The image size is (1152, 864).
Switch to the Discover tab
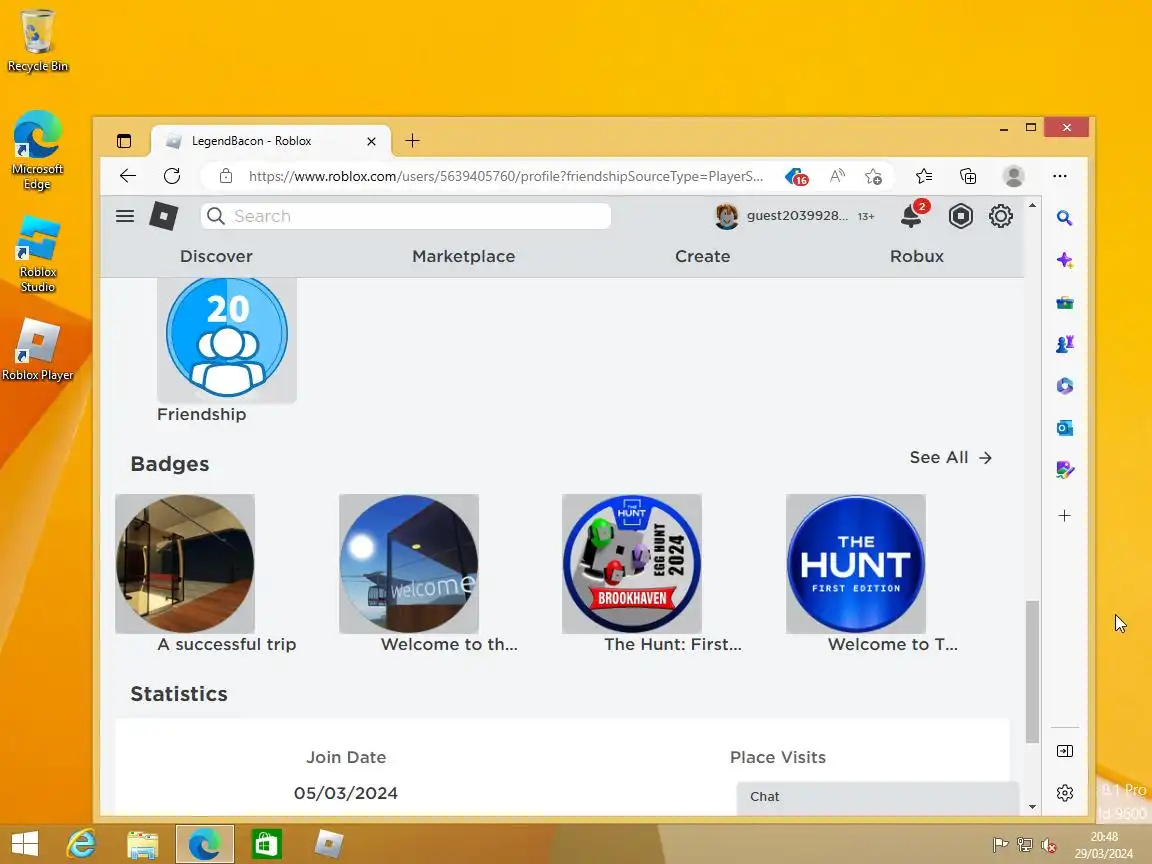[x=216, y=256]
